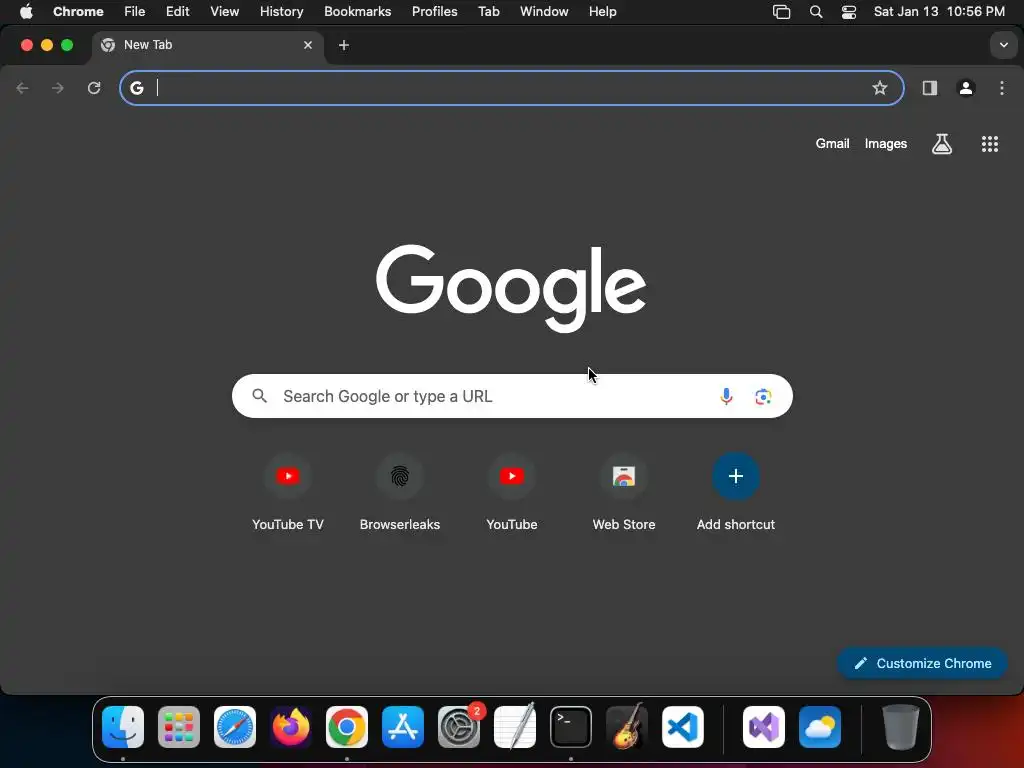Open the Images link
The width and height of the screenshot is (1024, 768).
point(886,144)
